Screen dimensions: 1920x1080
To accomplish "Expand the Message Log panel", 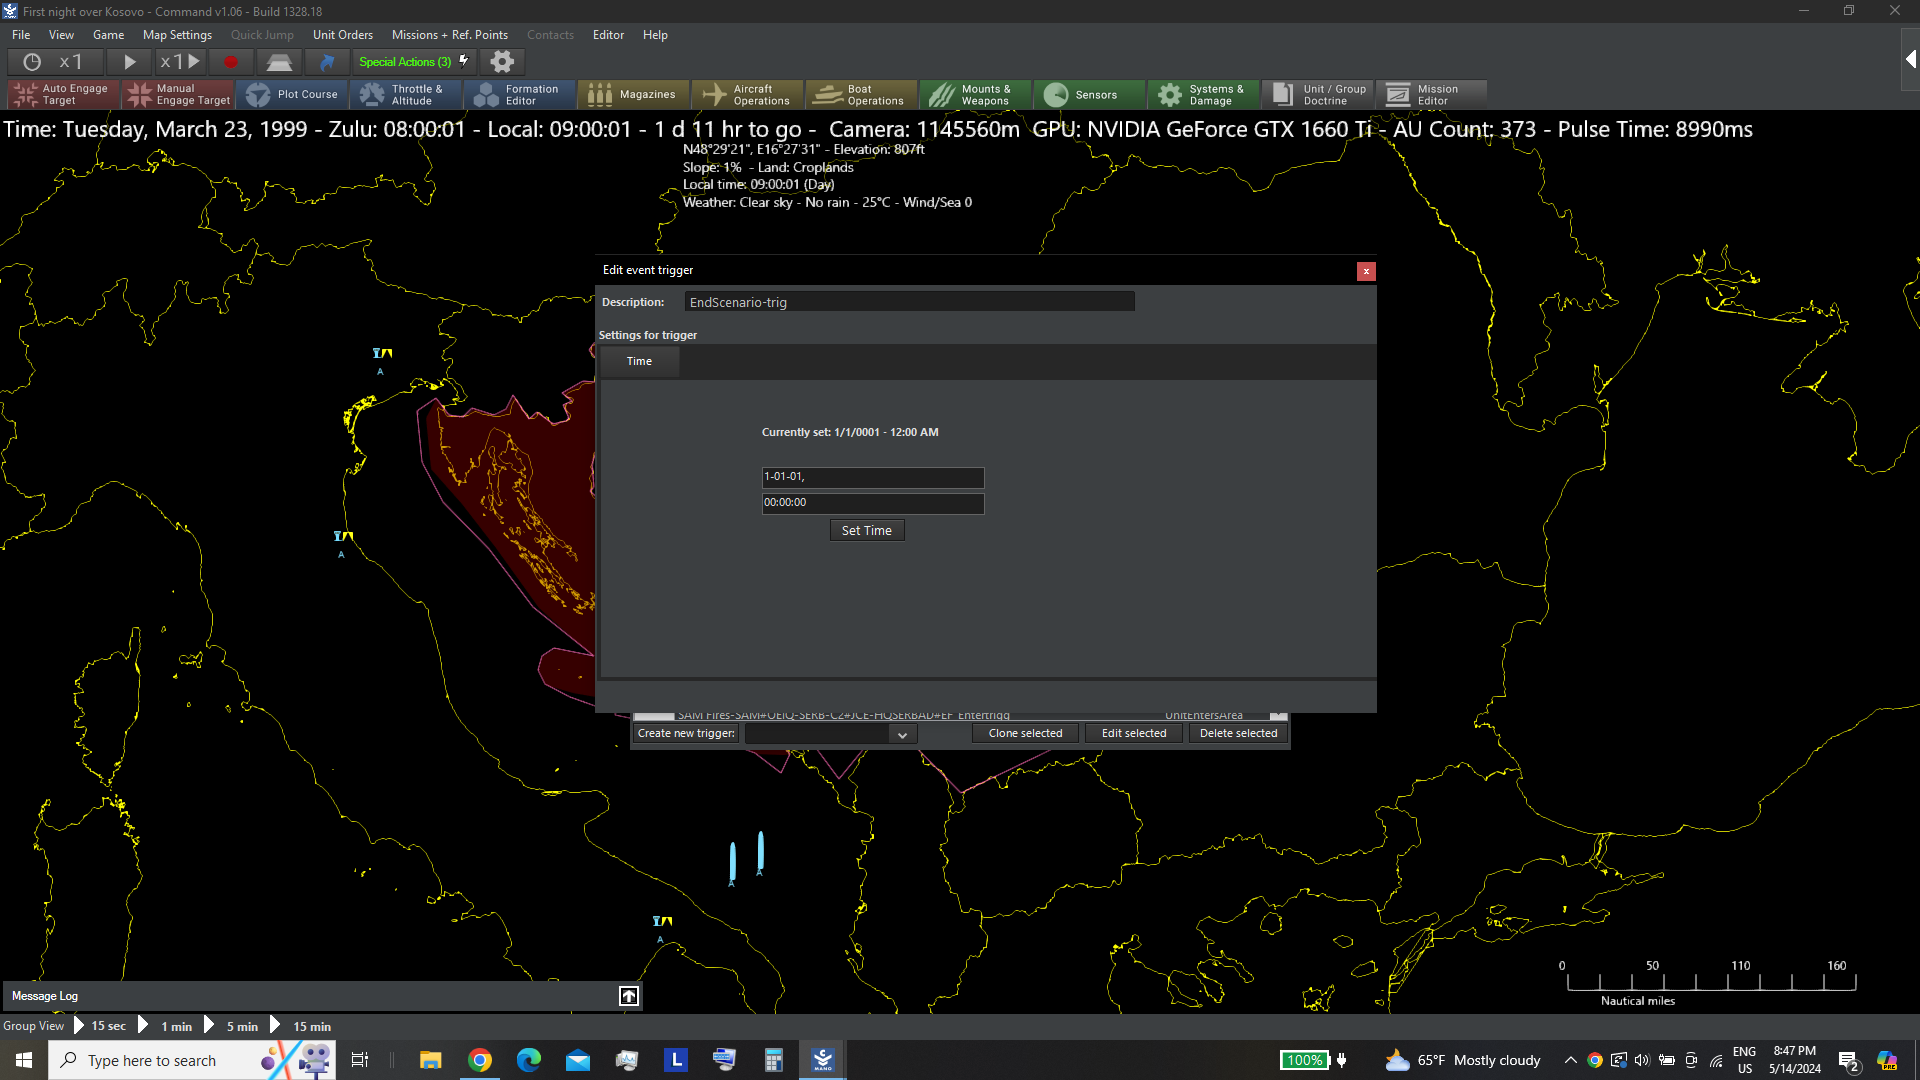I will (x=628, y=996).
